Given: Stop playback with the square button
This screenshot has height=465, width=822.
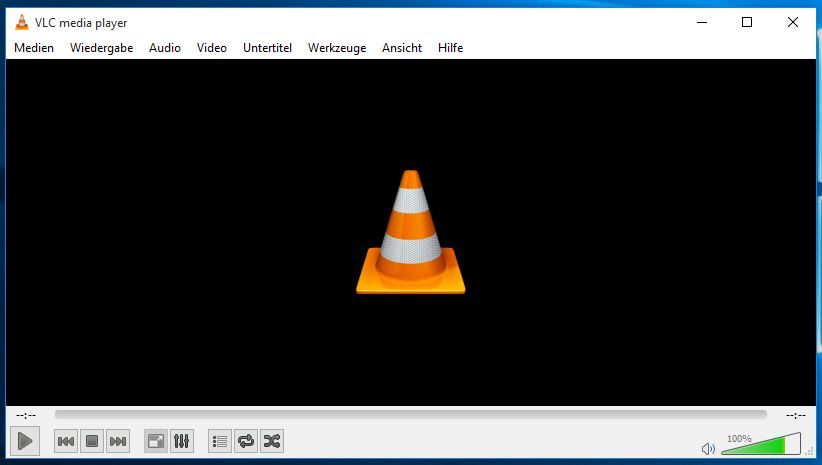Looking at the screenshot, I should point(92,441).
